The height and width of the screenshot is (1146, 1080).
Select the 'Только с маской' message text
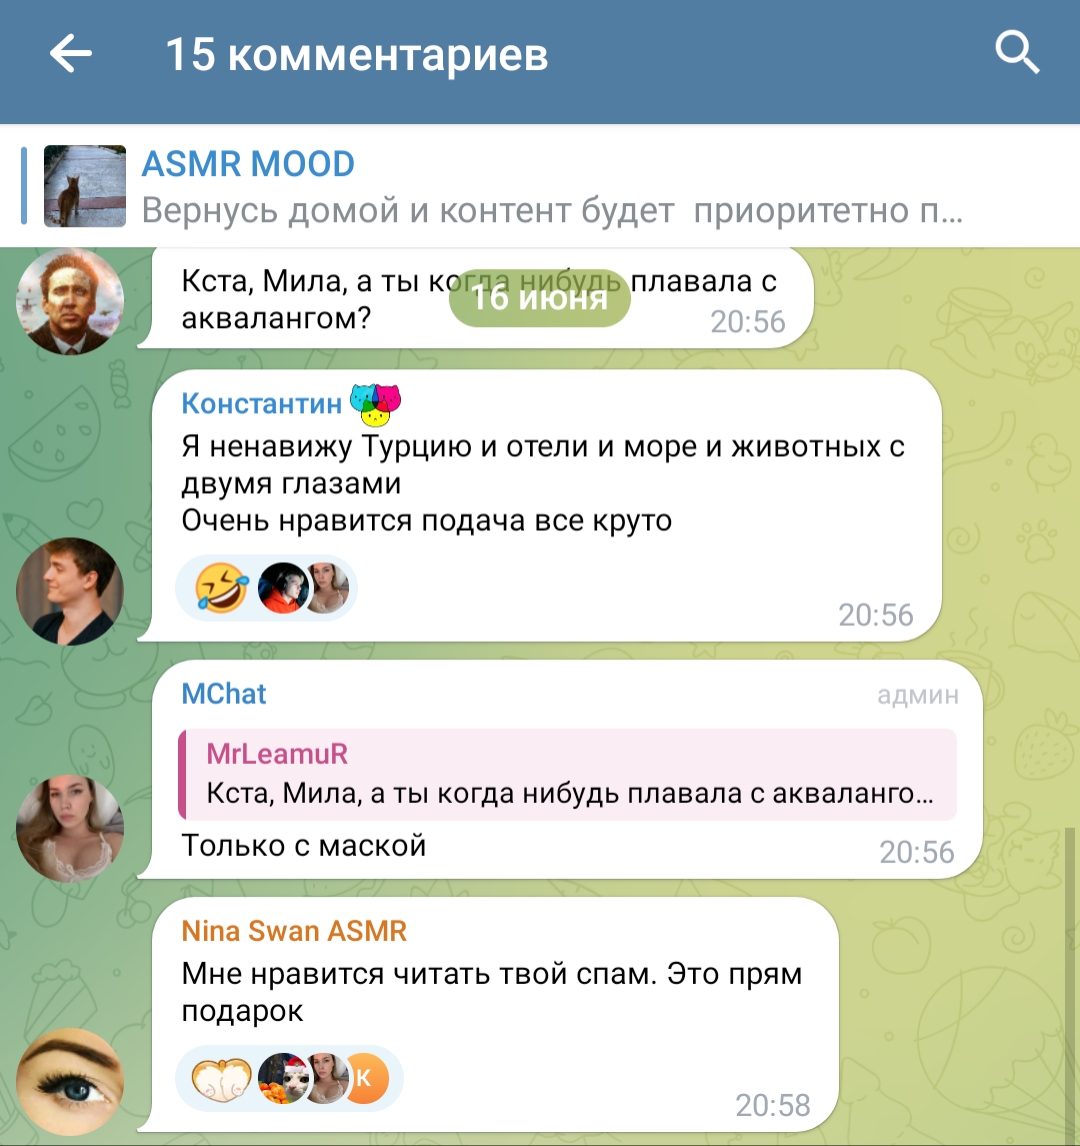click(x=303, y=846)
